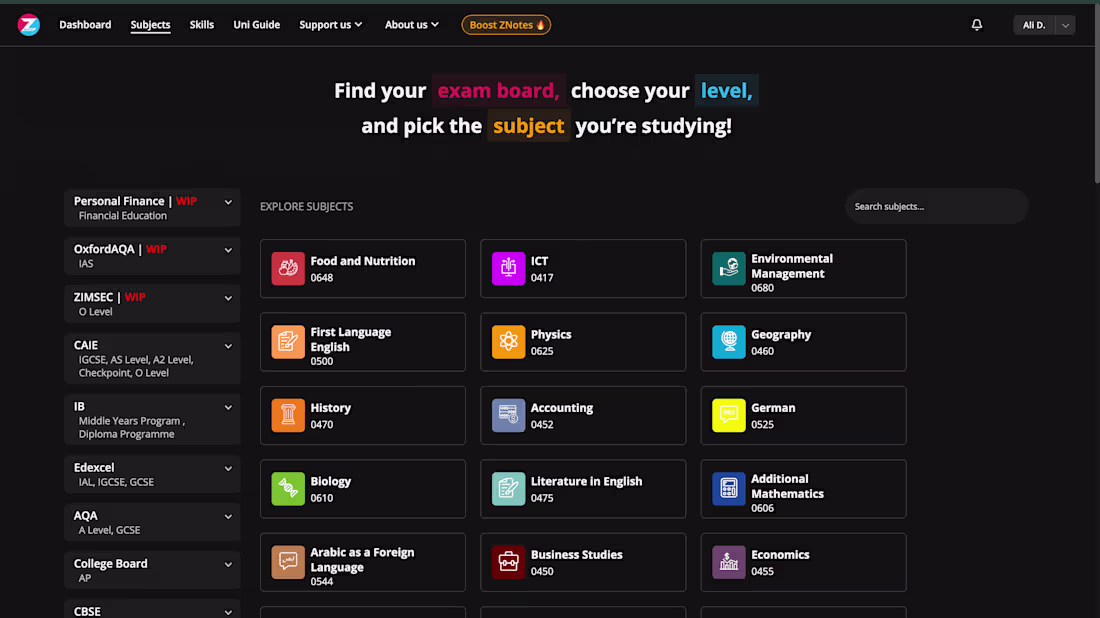Open the Skills page
The height and width of the screenshot is (618, 1100).
201,25
